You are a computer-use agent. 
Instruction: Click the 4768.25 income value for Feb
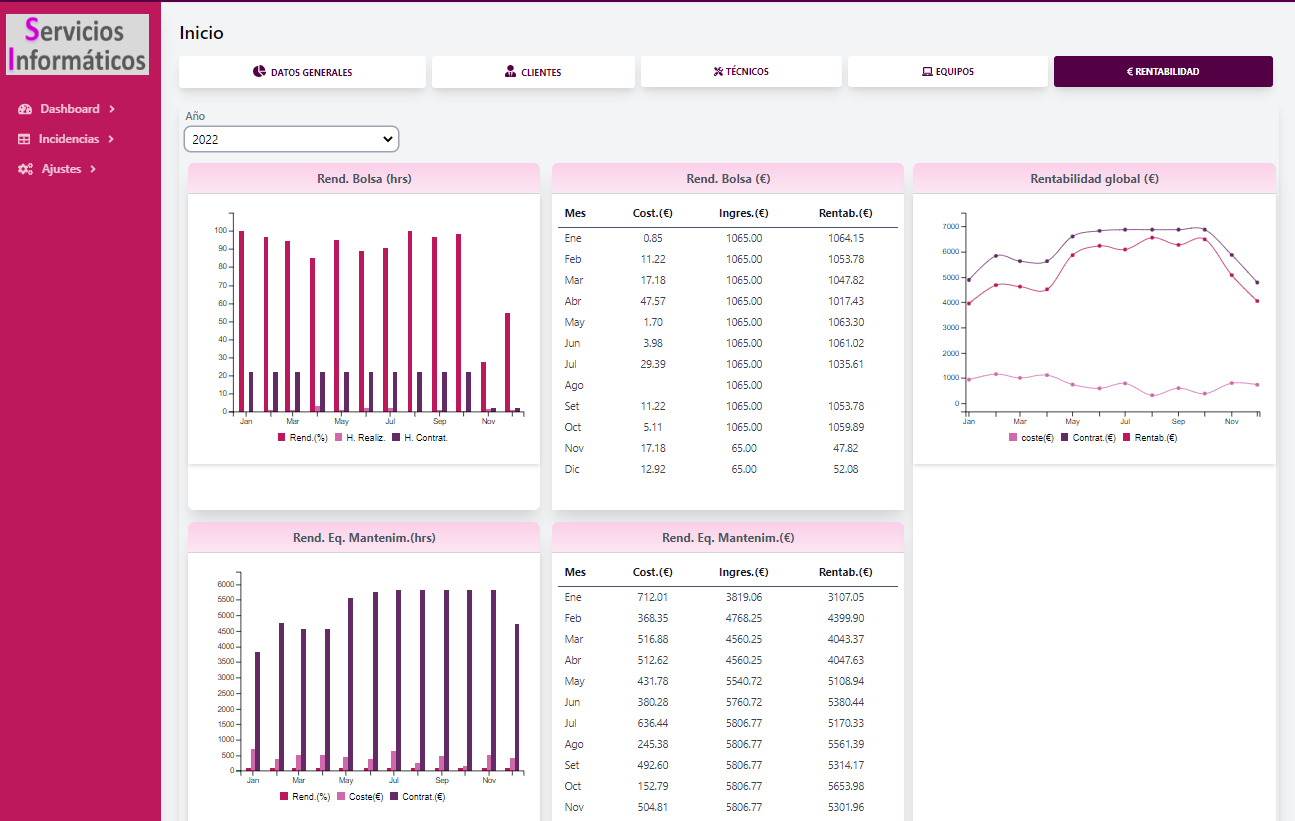[744, 618]
